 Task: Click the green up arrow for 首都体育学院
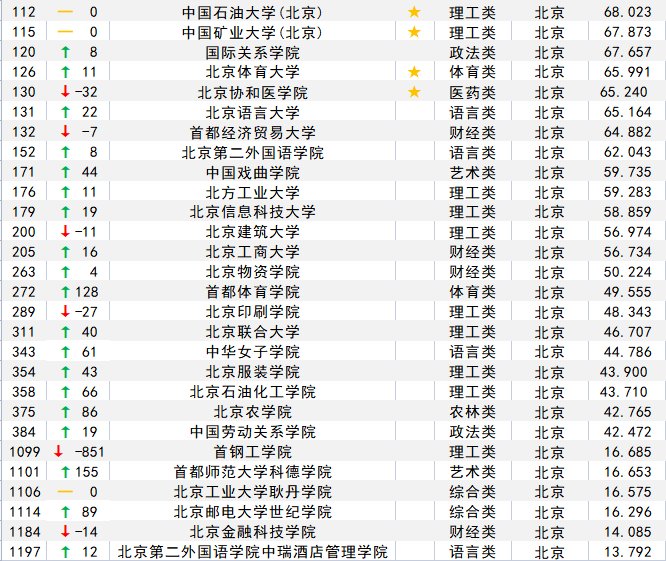[x=66, y=292]
